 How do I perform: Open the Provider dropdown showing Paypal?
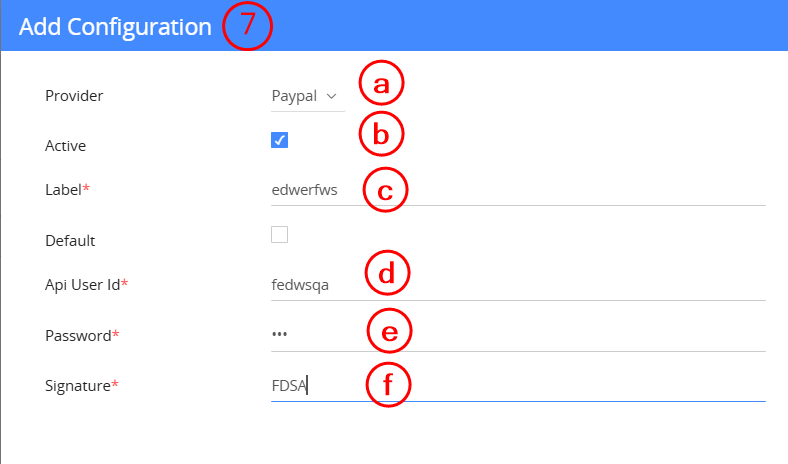click(x=304, y=97)
